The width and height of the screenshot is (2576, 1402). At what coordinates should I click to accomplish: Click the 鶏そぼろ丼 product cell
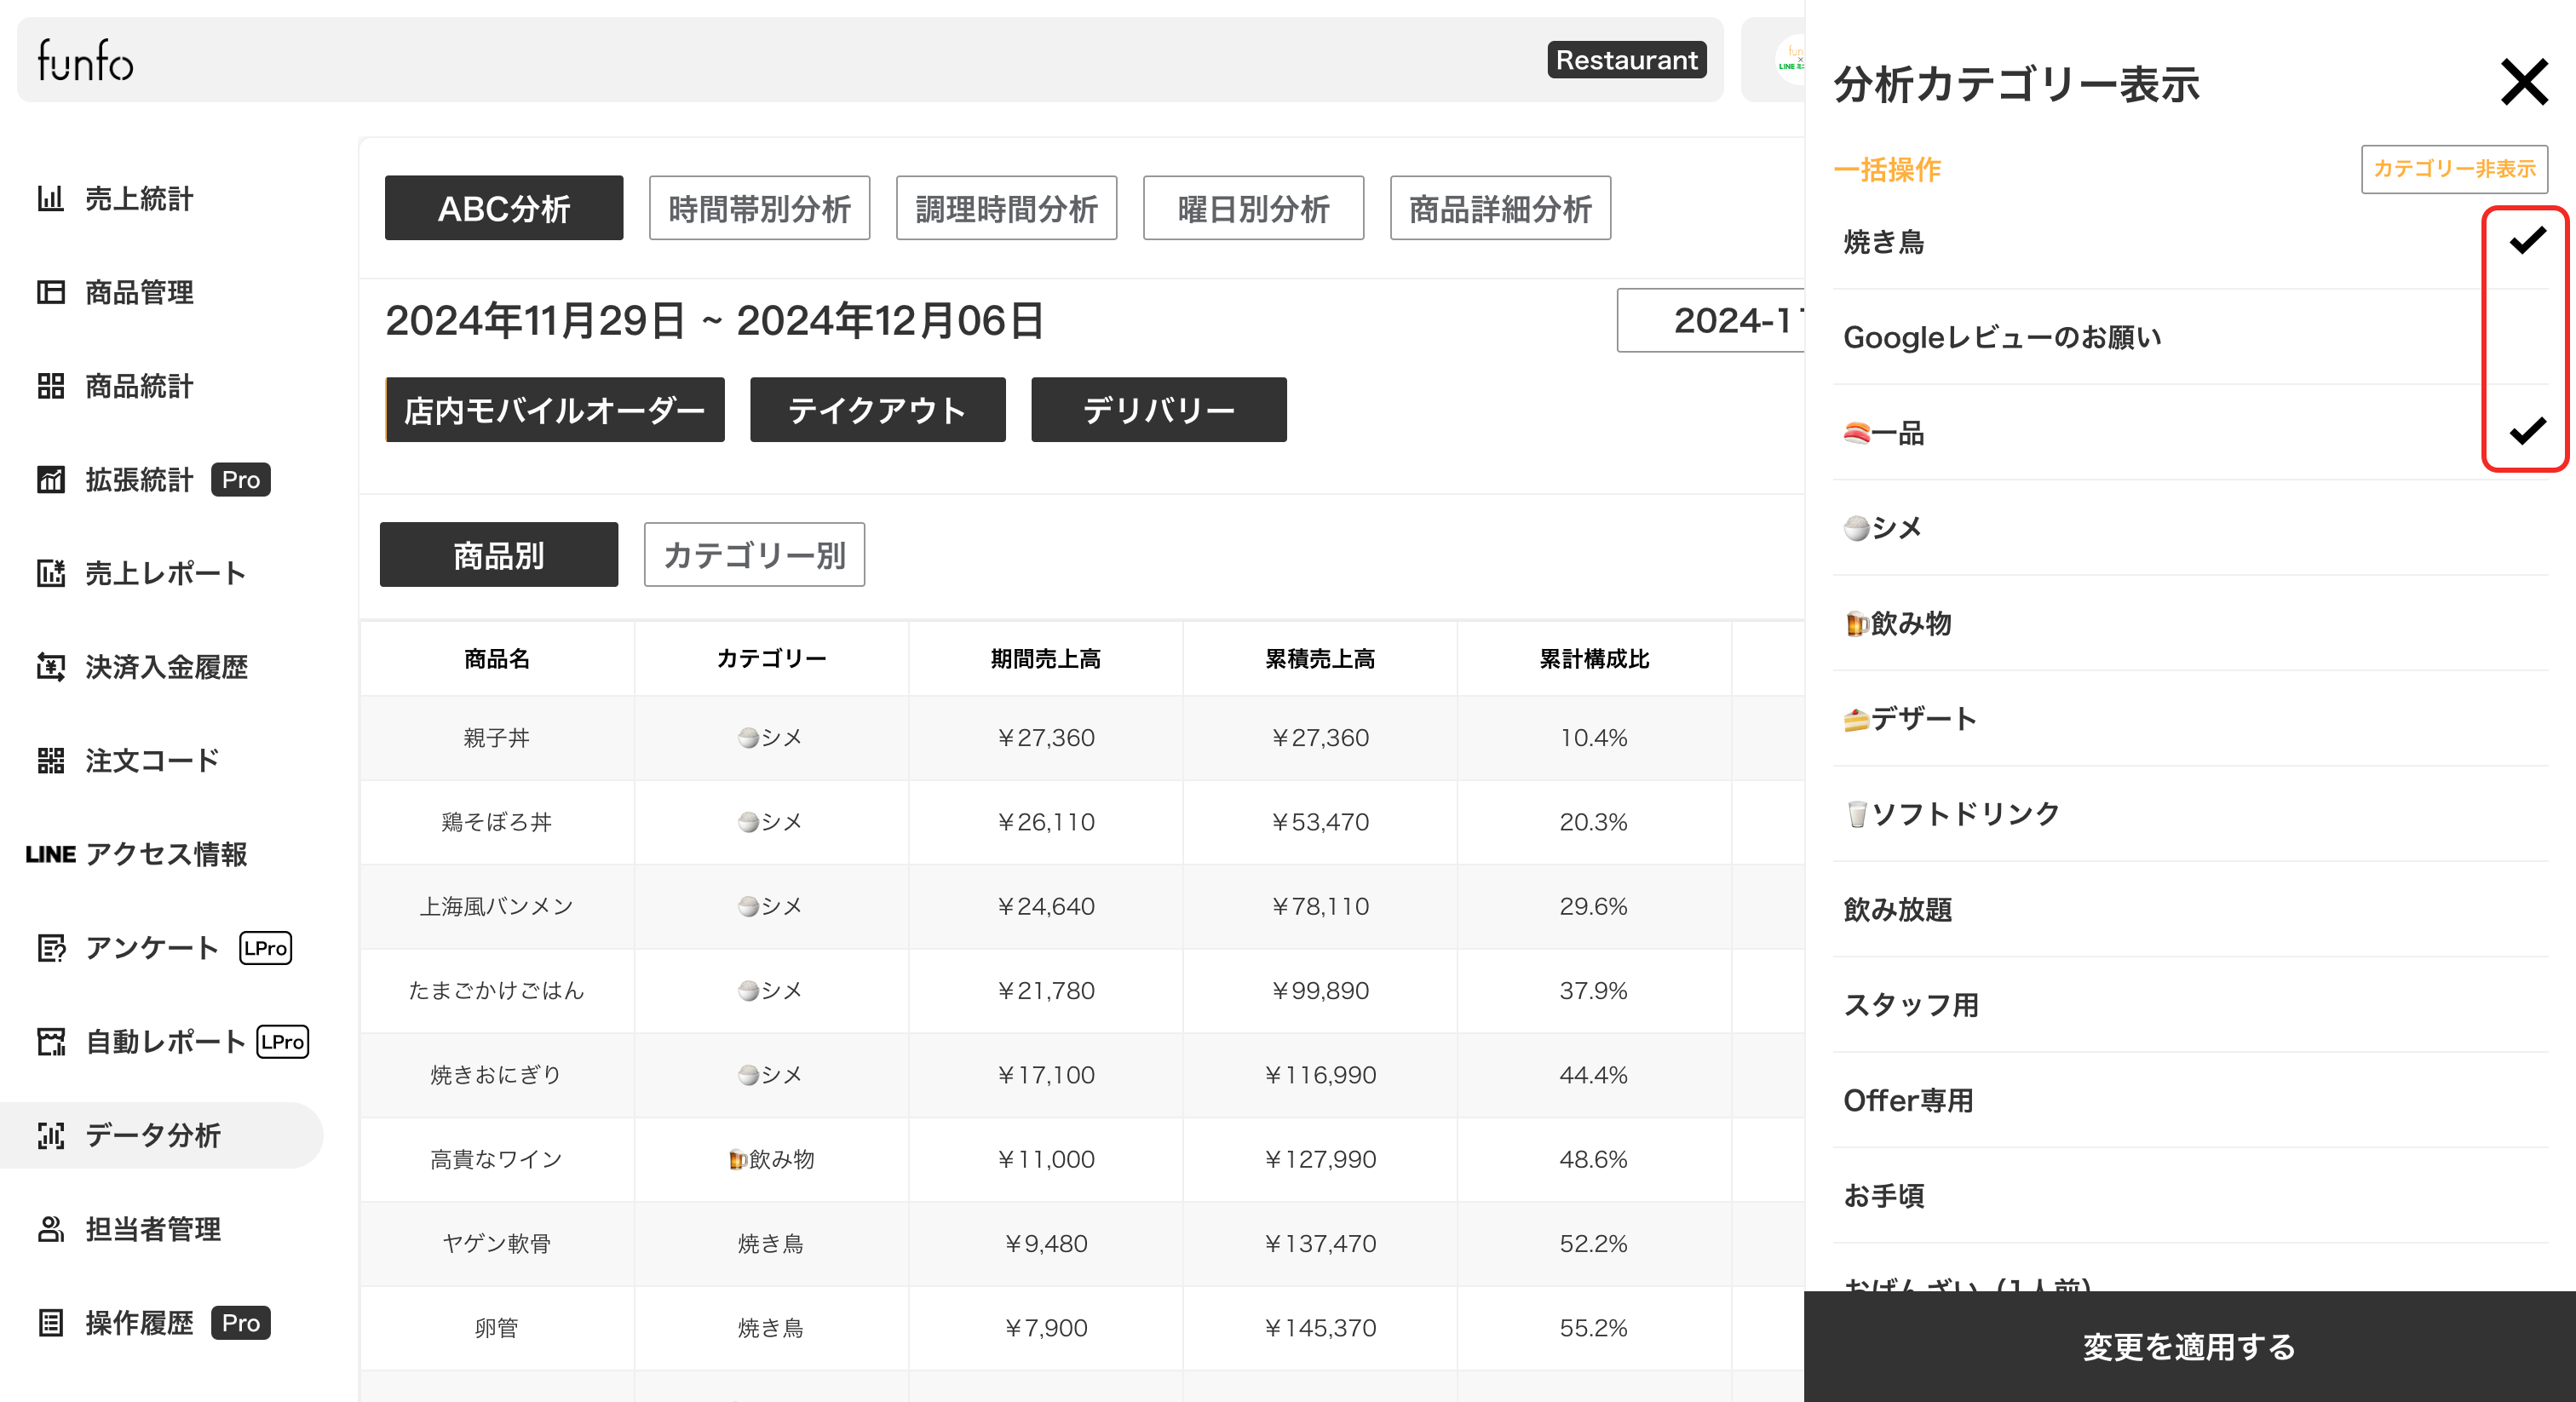point(497,822)
